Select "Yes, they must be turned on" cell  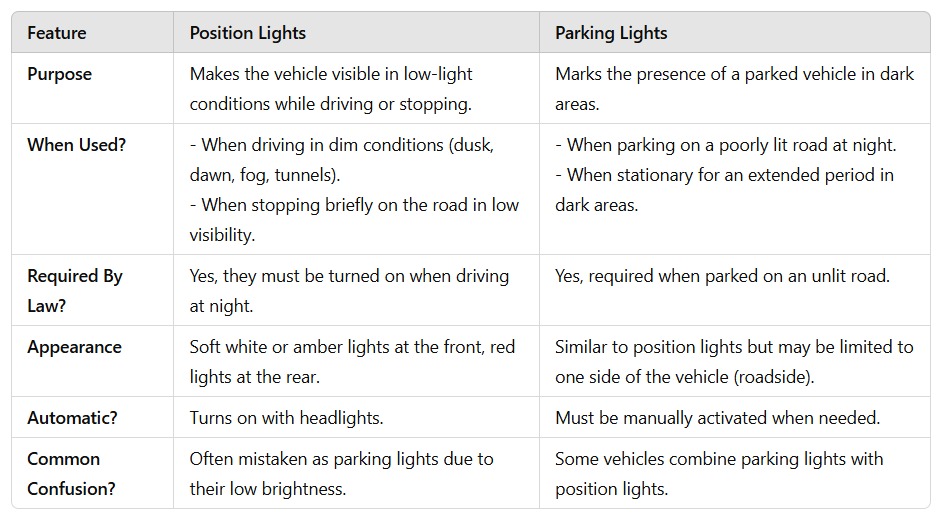click(349, 290)
